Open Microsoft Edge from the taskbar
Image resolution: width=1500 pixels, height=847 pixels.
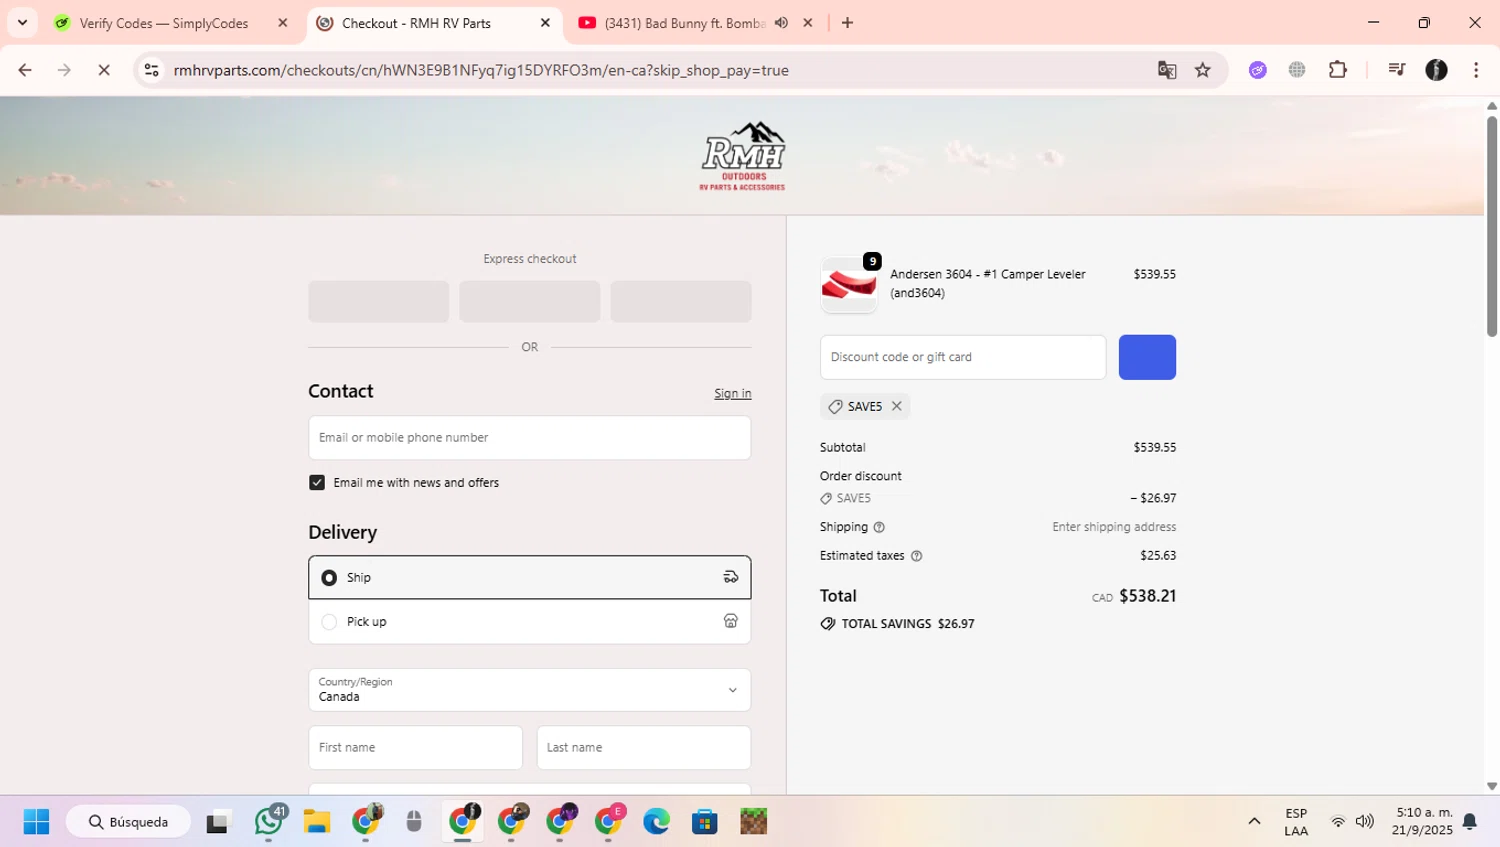coord(656,822)
